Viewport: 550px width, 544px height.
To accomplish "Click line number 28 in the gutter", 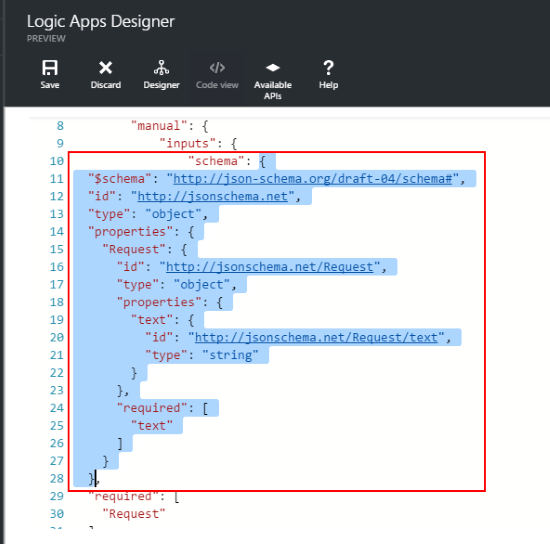I will [57, 479].
